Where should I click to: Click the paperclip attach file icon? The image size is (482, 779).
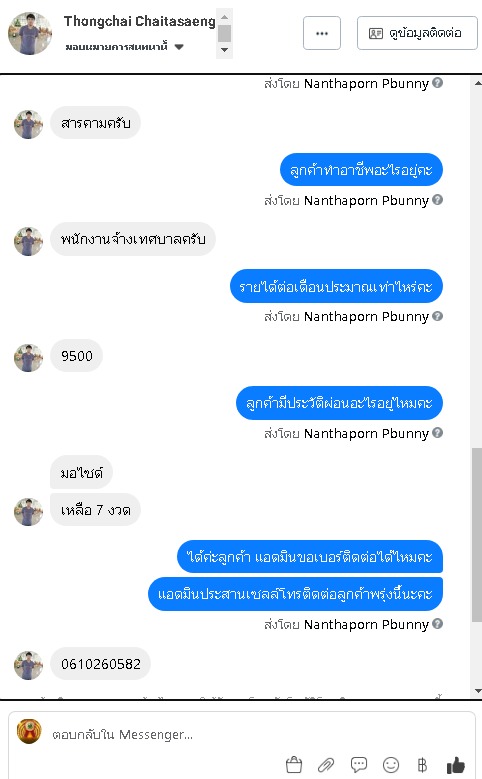pyautogui.click(x=326, y=765)
